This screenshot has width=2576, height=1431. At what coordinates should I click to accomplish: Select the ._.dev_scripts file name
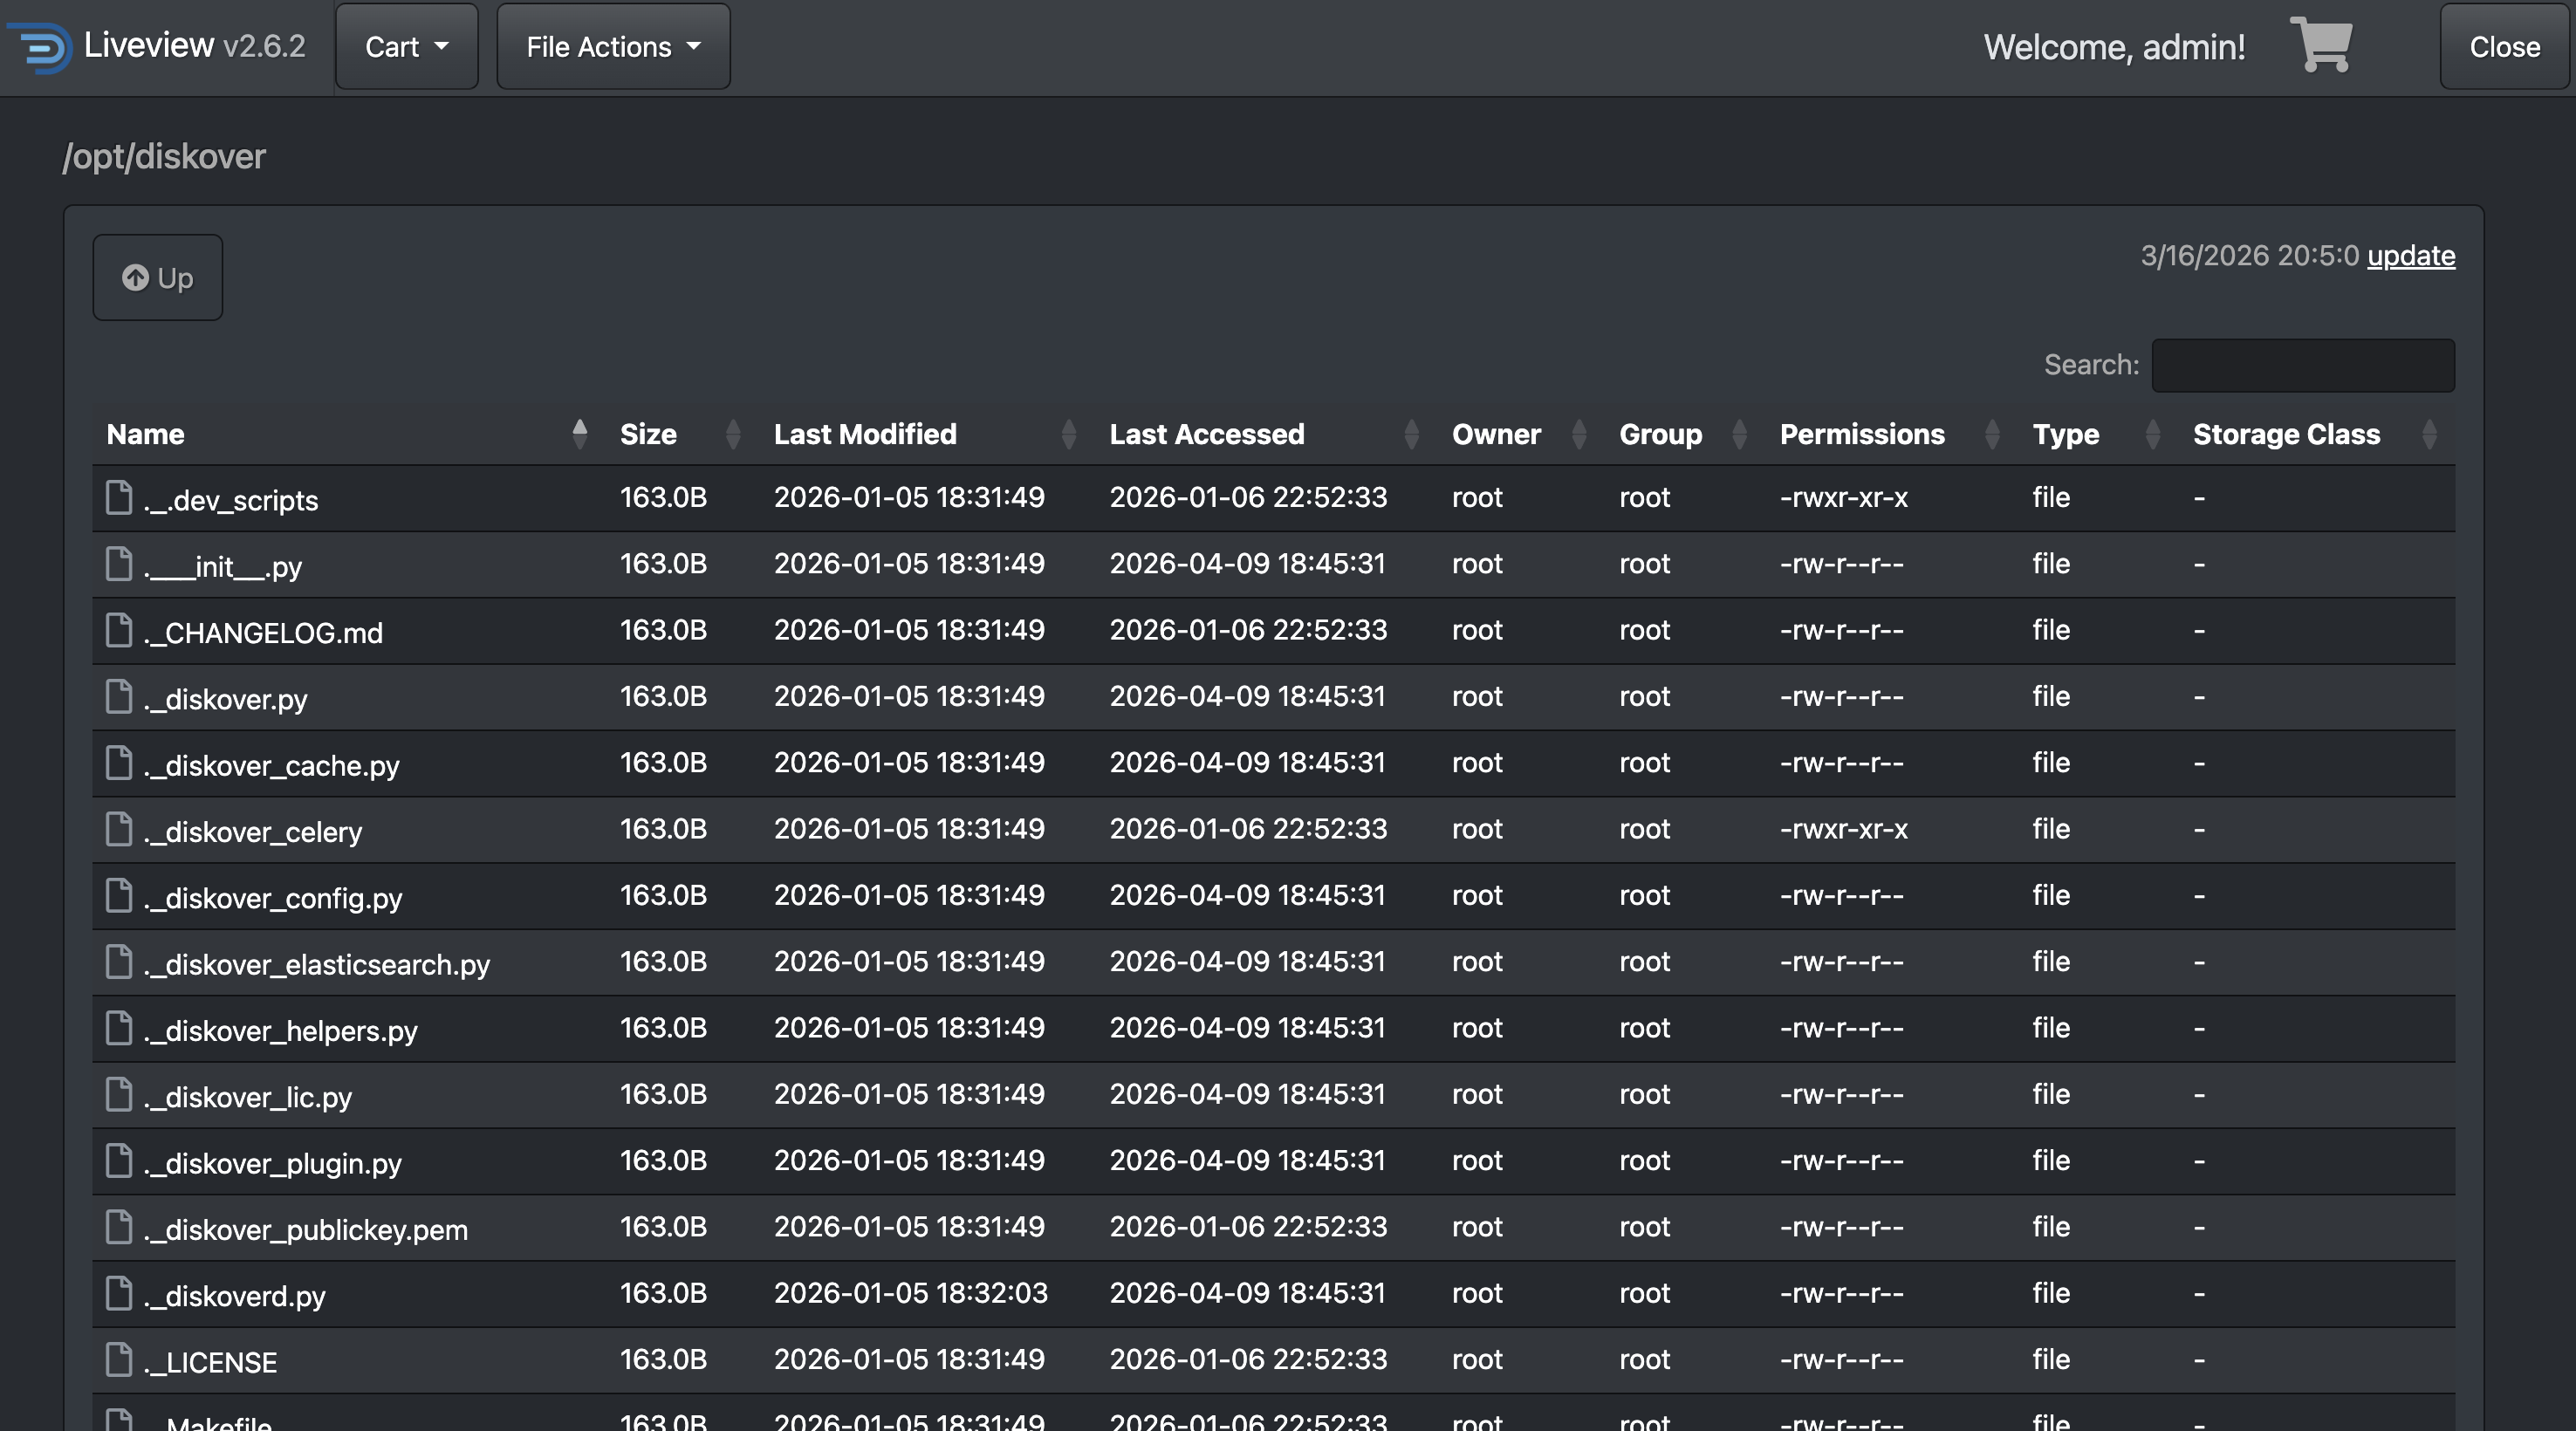coord(230,500)
